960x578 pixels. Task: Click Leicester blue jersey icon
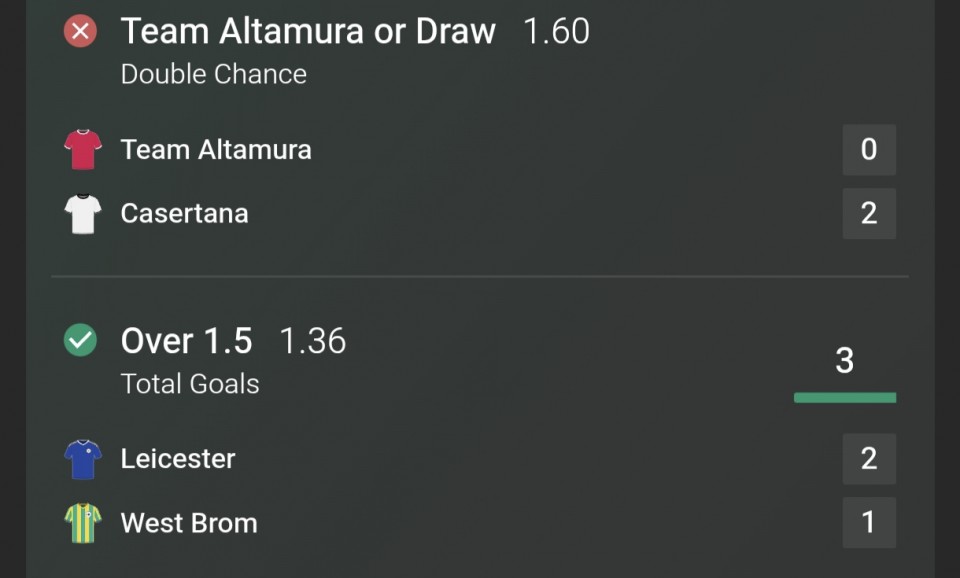coord(83,459)
